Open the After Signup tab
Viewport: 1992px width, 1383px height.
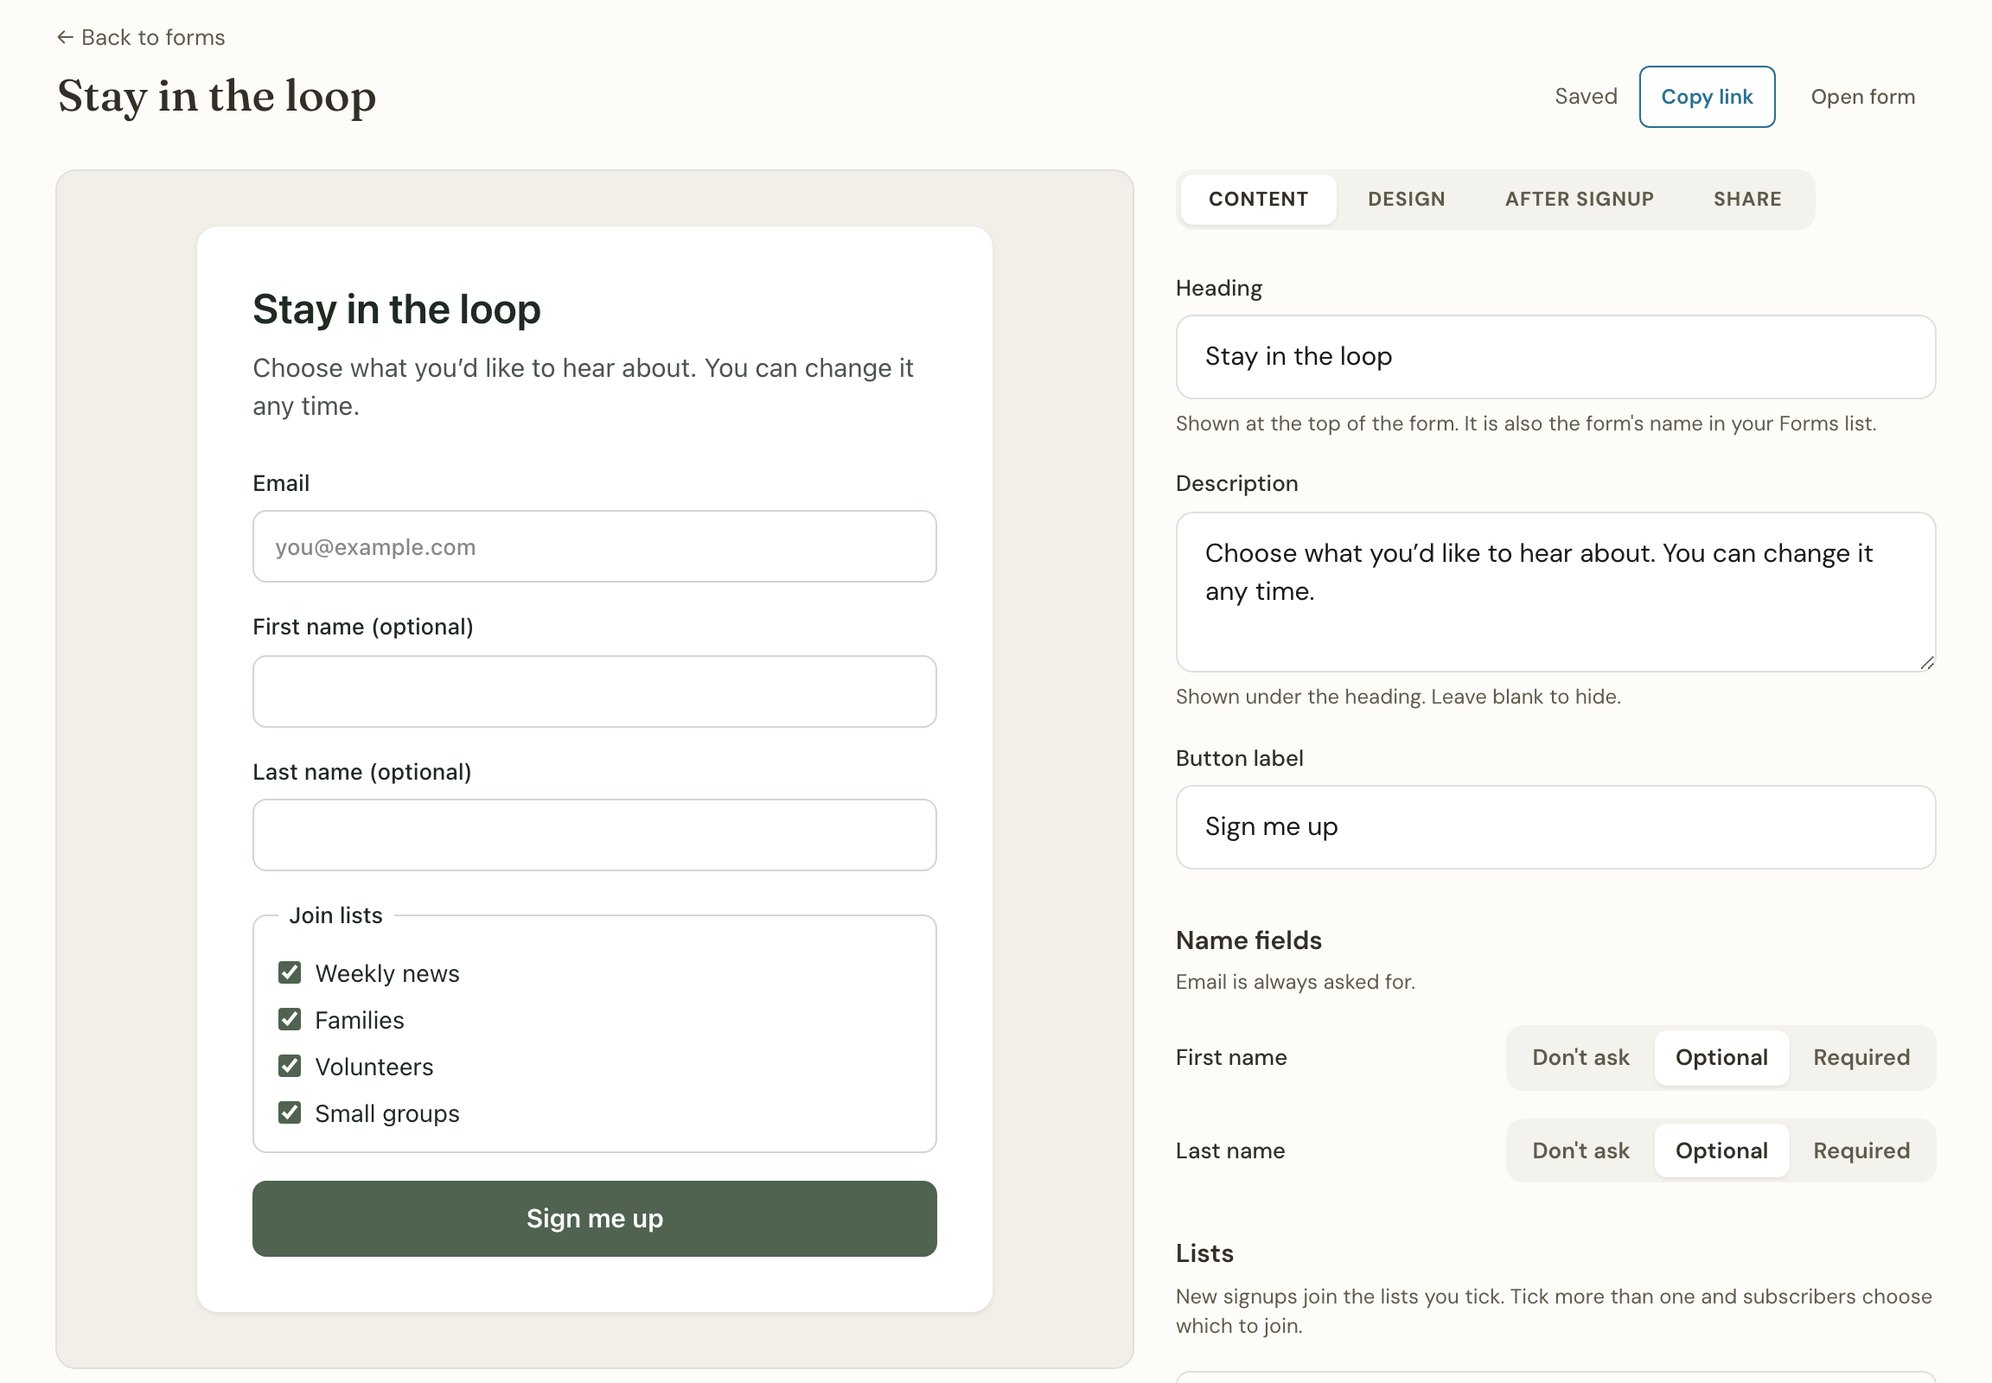1579,199
